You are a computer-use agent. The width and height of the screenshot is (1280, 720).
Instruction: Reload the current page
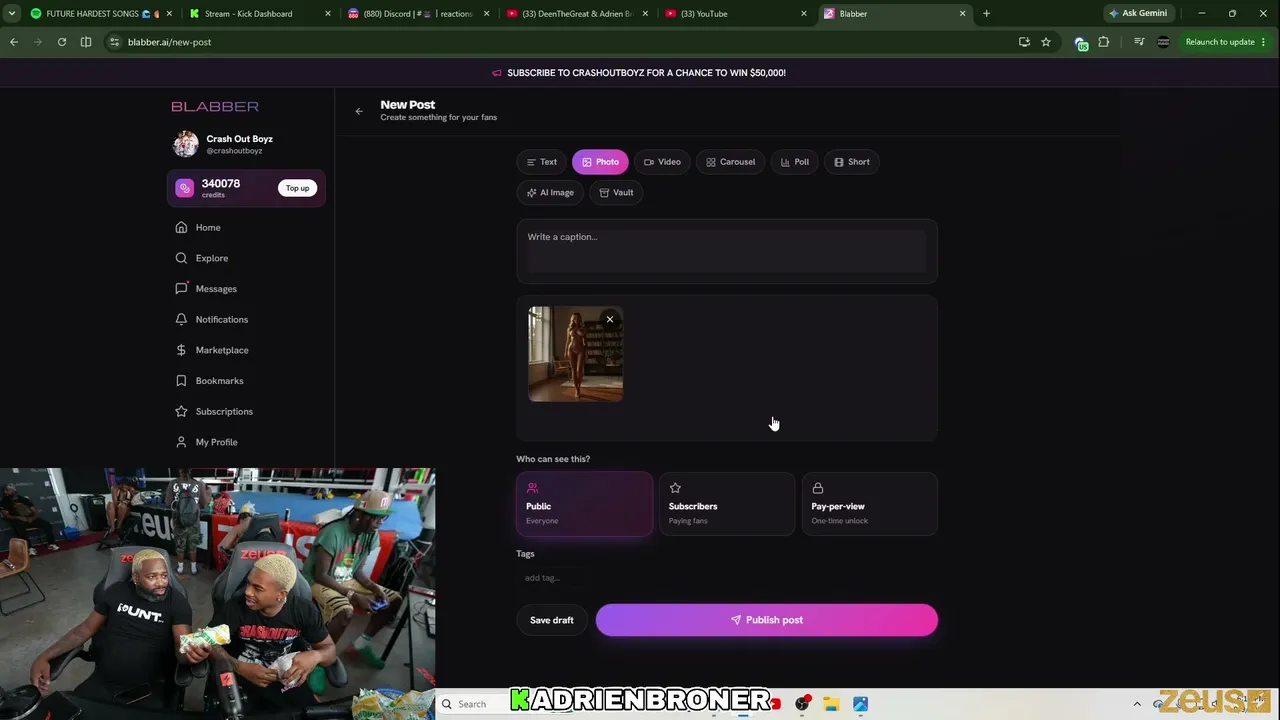pyautogui.click(x=62, y=42)
